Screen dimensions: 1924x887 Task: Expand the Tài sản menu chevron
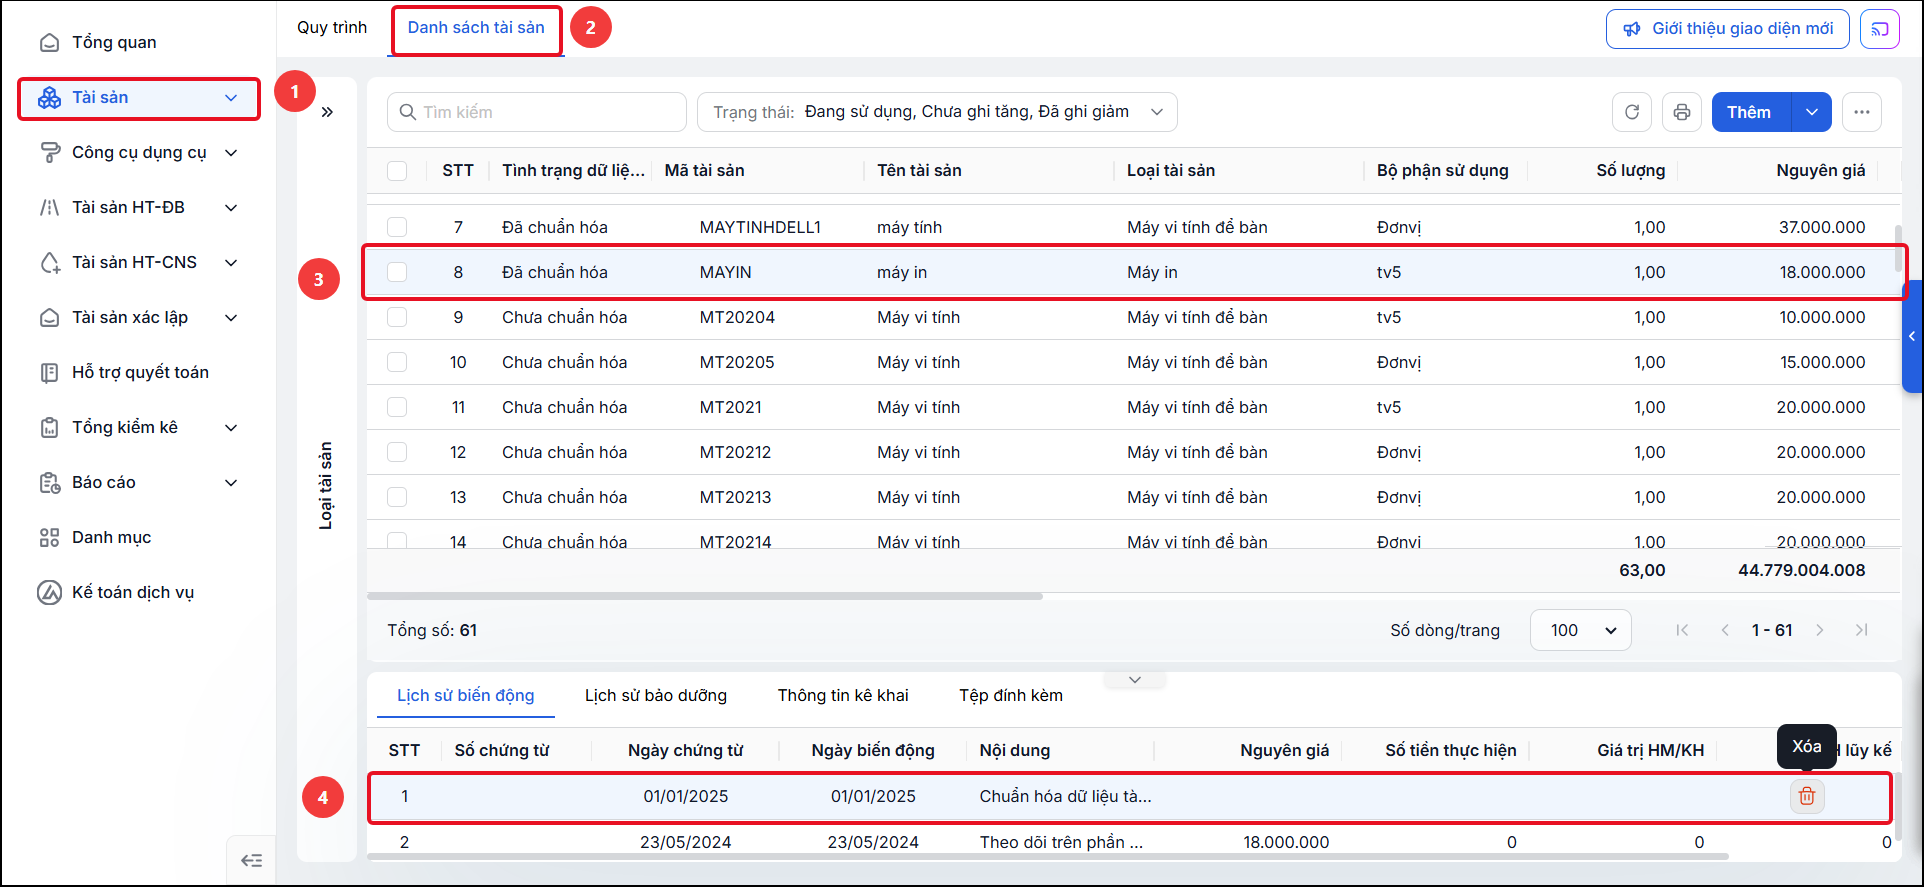231,98
